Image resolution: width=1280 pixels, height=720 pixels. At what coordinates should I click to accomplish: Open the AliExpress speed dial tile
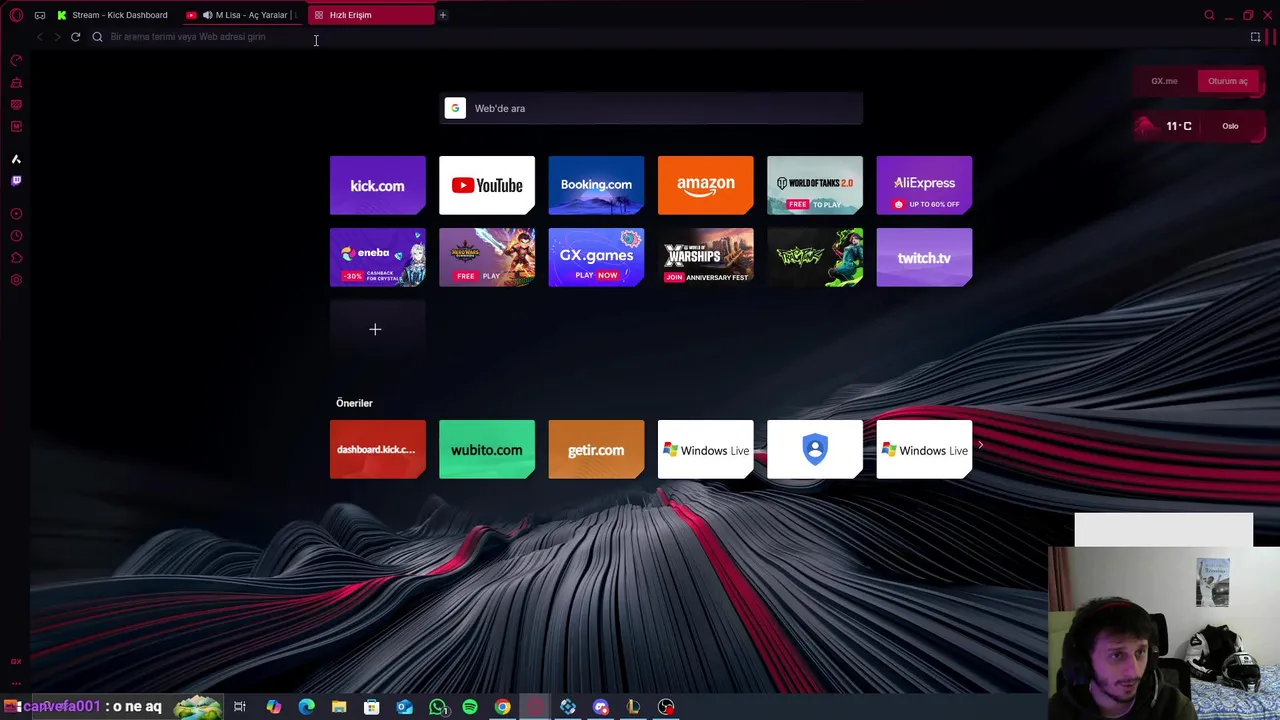(924, 185)
